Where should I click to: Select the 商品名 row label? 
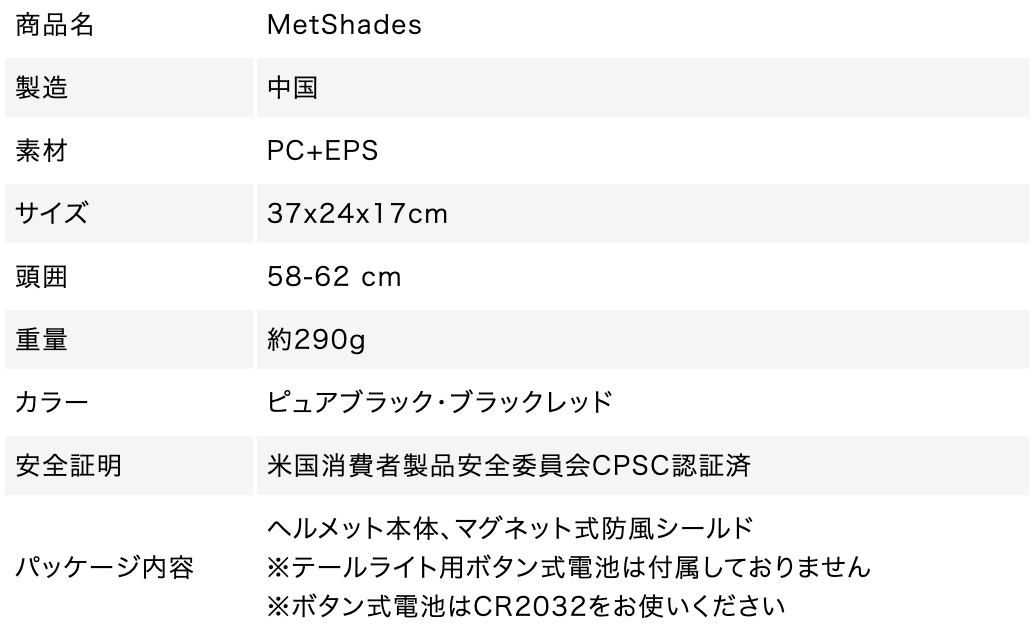tap(55, 25)
